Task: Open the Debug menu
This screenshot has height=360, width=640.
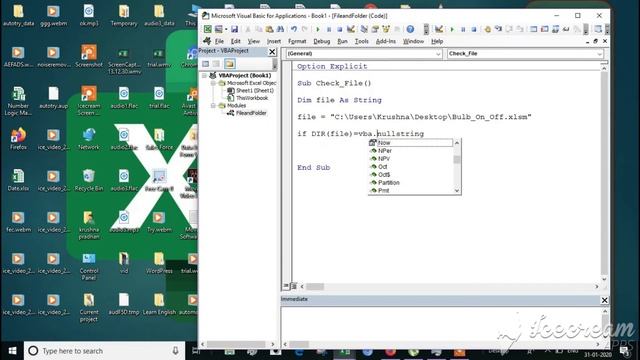Action: coord(322,41)
